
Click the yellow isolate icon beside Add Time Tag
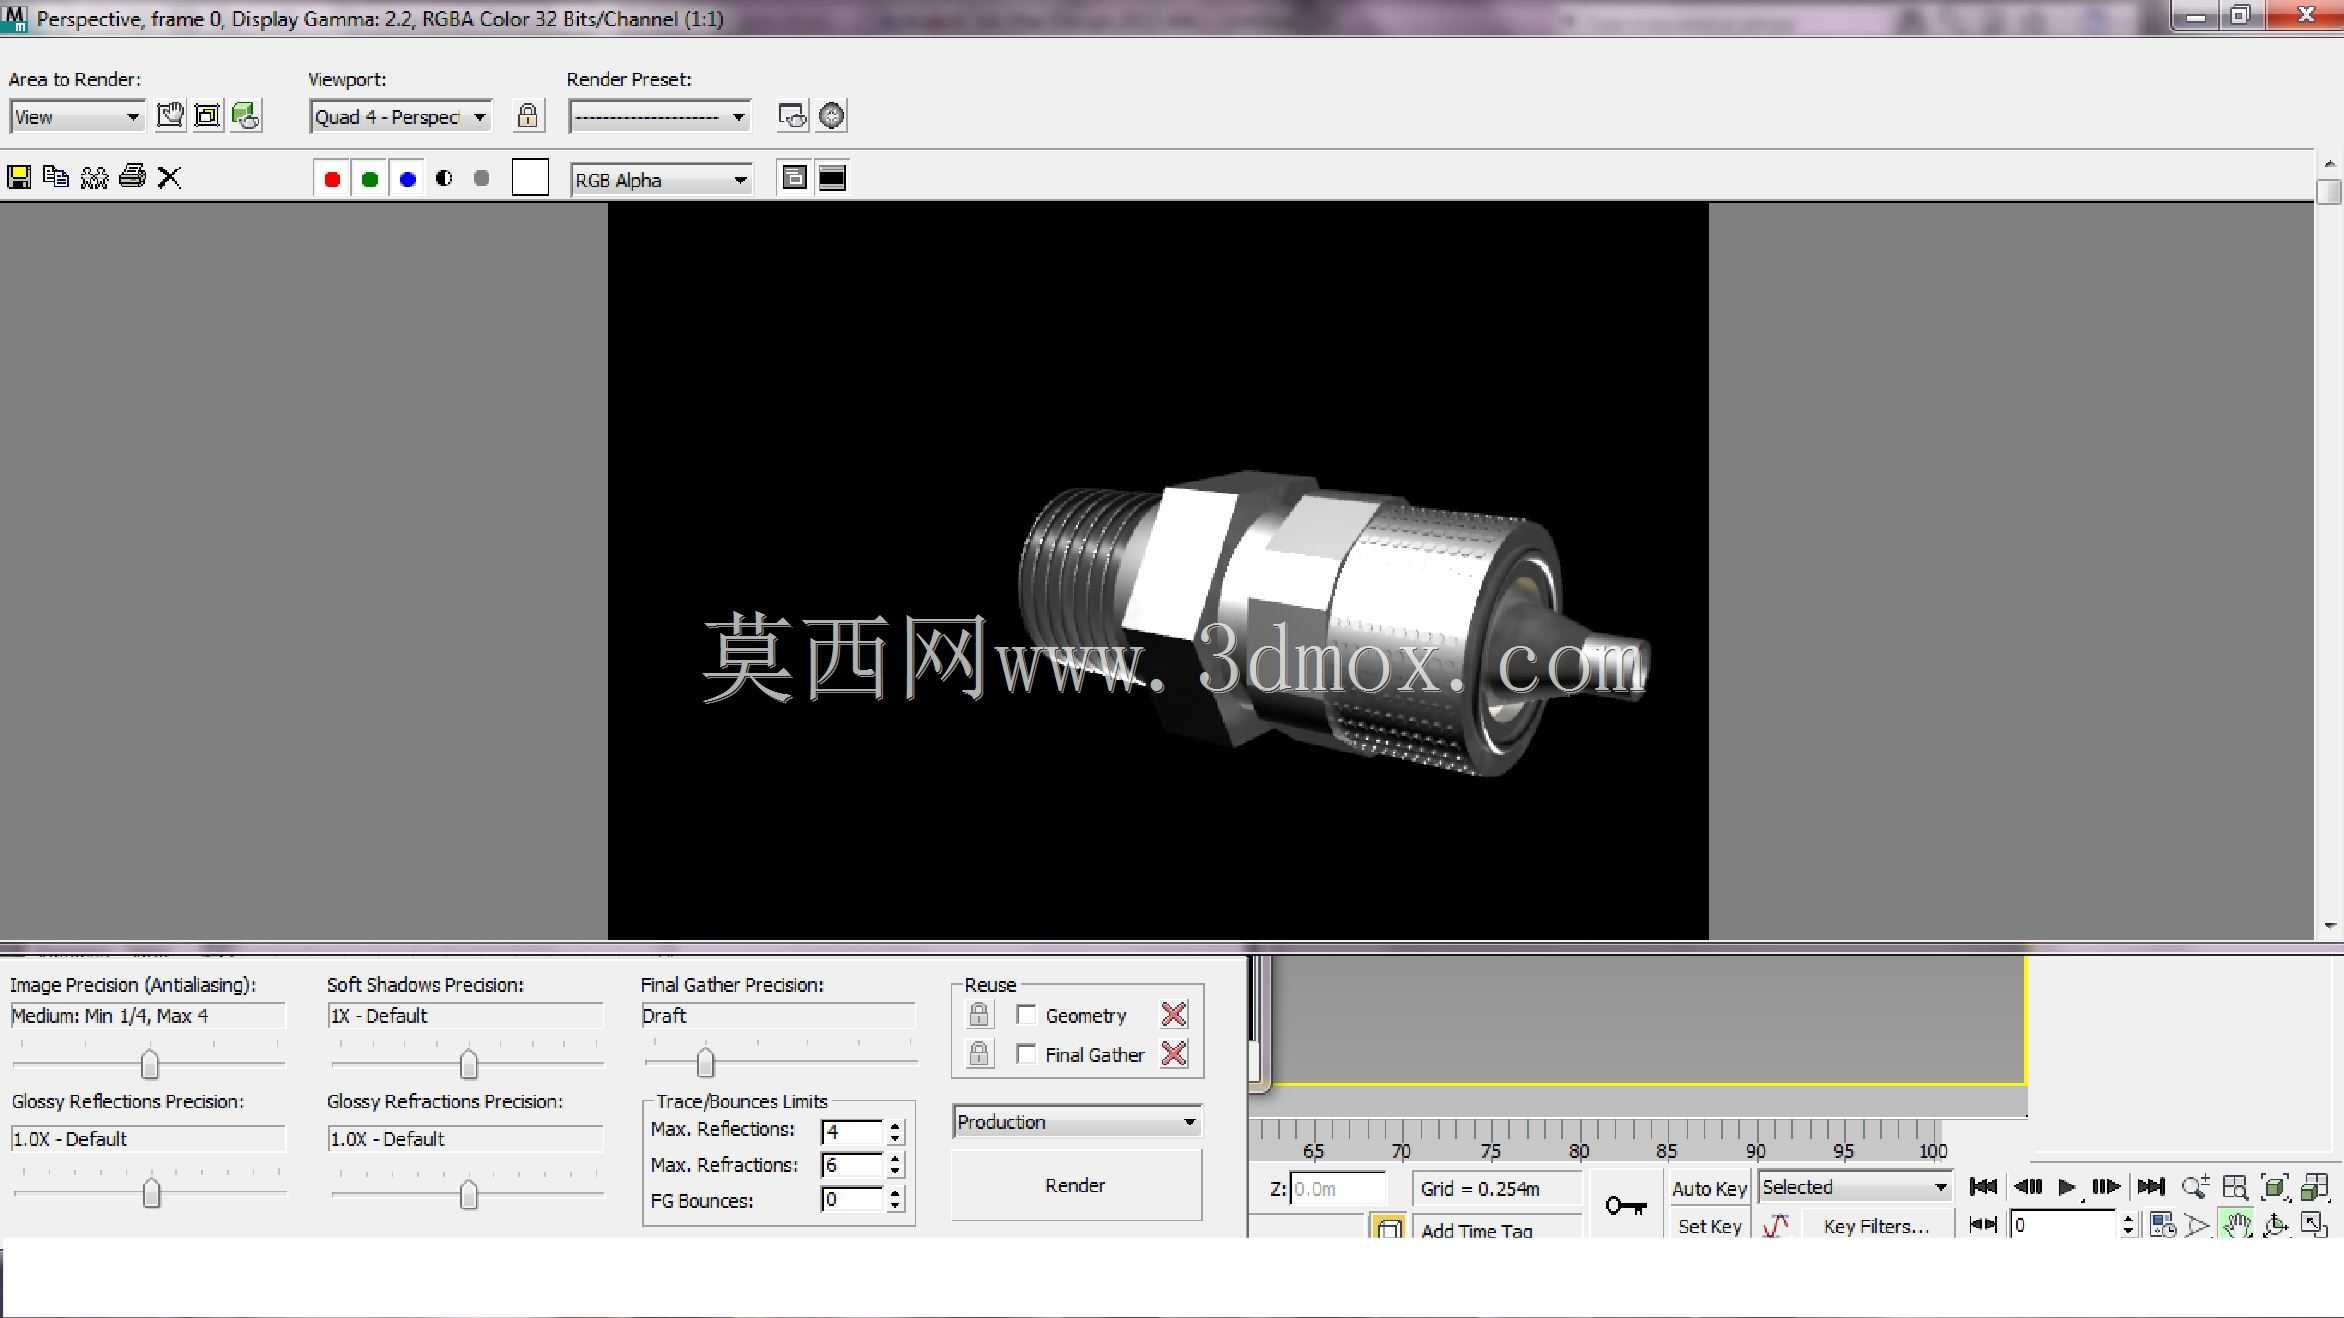[1389, 1227]
